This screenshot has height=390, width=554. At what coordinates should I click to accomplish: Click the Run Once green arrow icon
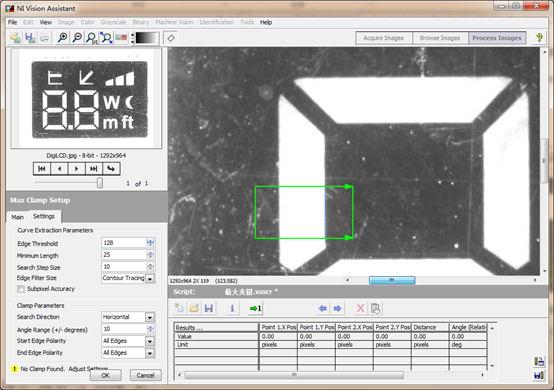click(255, 308)
